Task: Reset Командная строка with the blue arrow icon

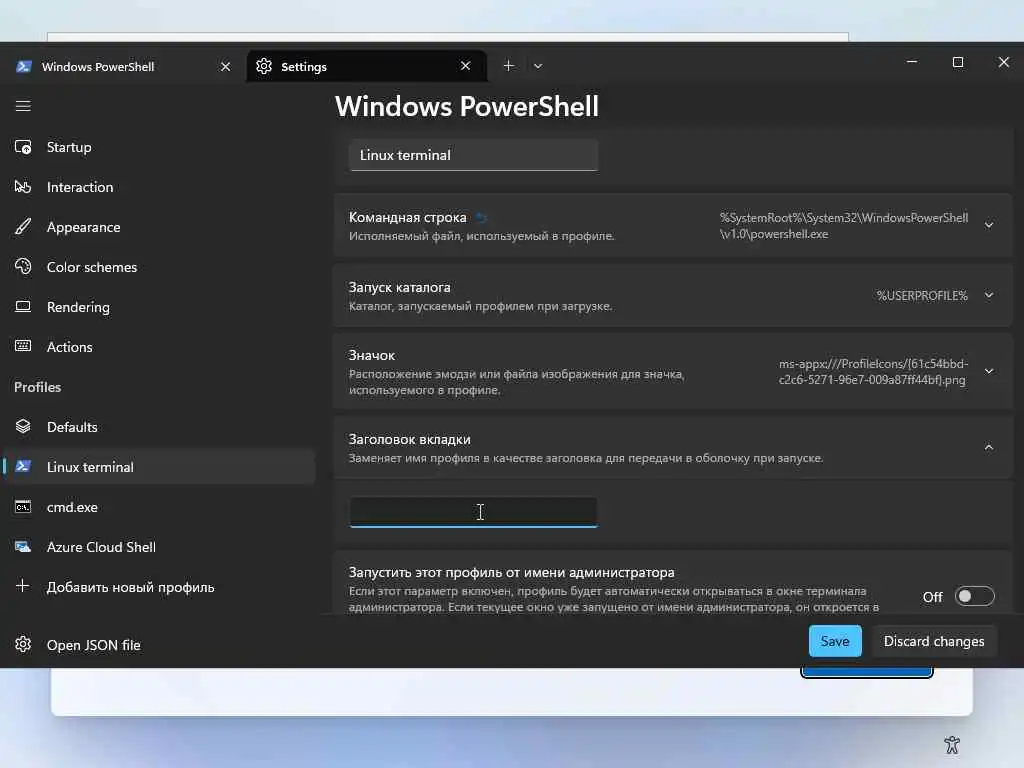Action: pyautogui.click(x=481, y=217)
